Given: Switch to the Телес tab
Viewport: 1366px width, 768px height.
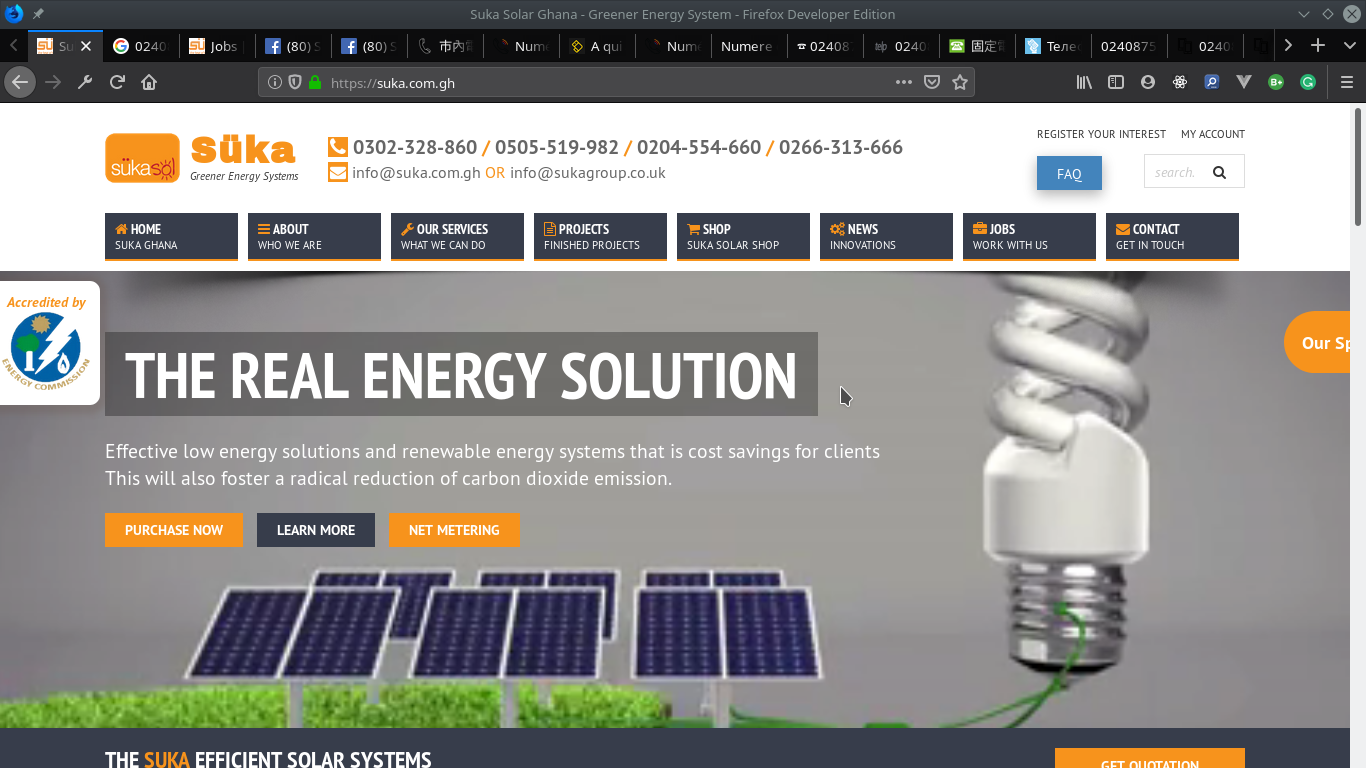Looking at the screenshot, I should 1052,46.
